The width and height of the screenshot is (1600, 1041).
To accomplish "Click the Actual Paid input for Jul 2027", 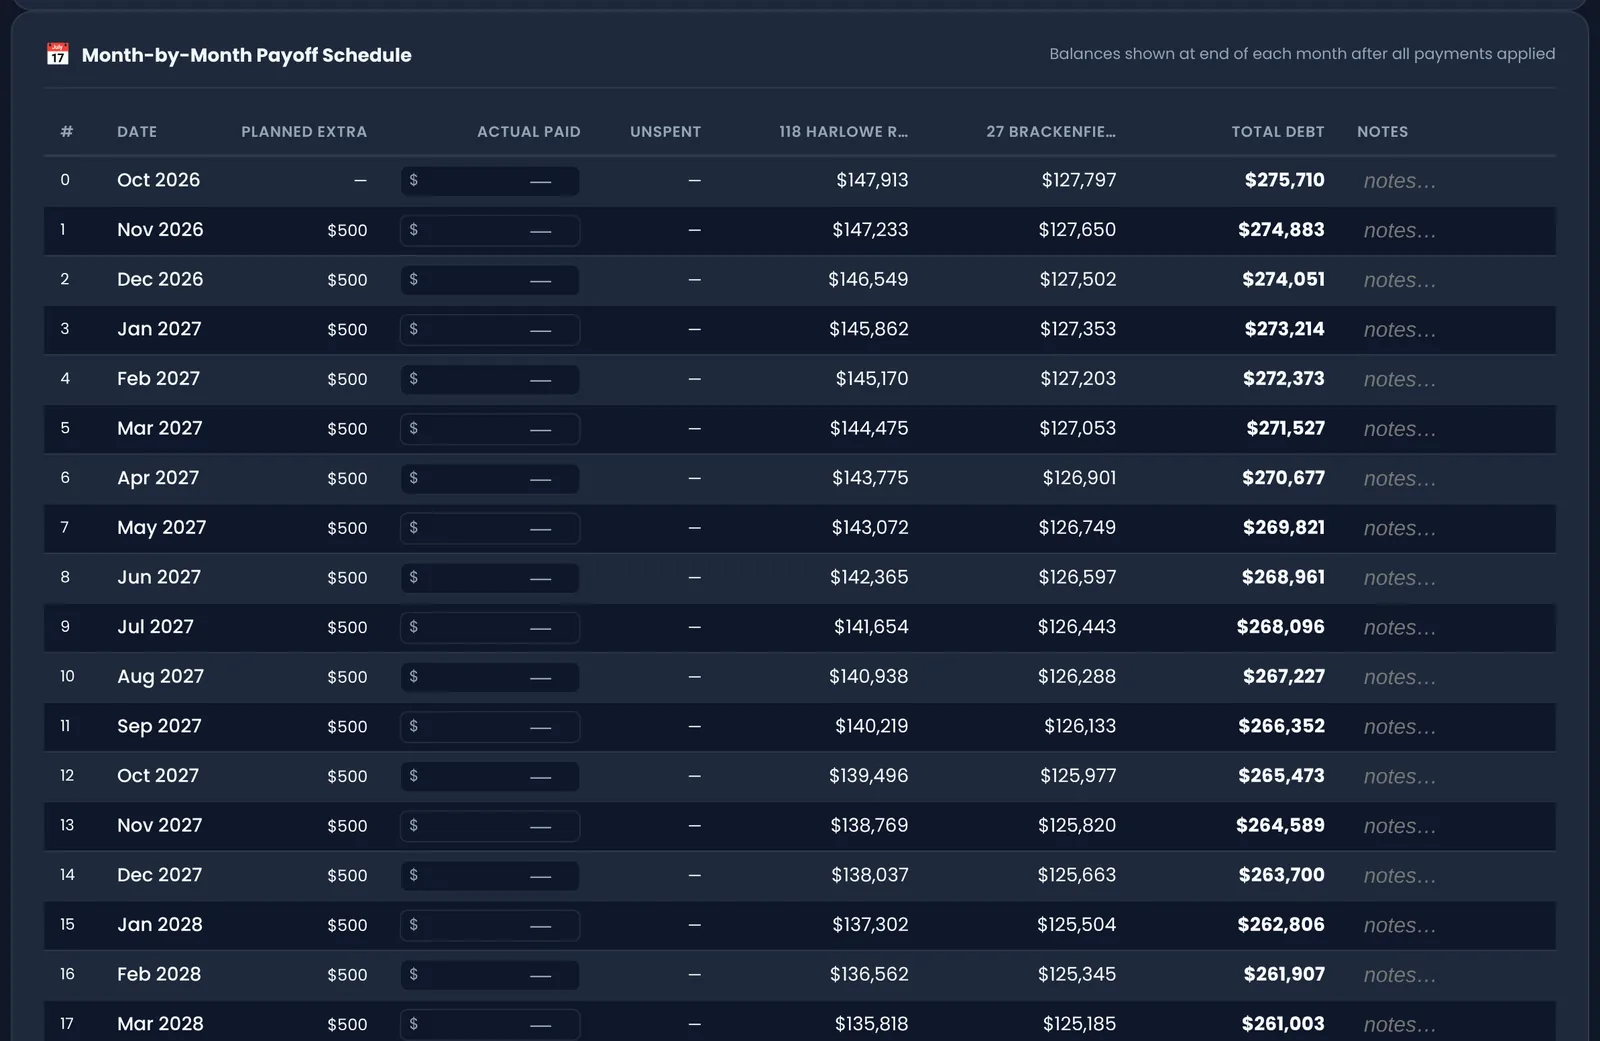I will point(490,627).
